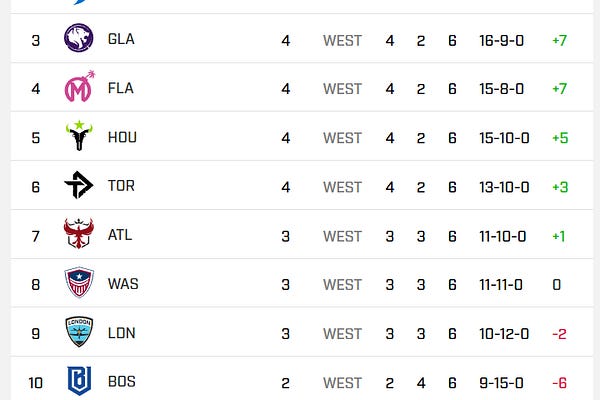
Task: Click the GLA team logo icon
Action: click(x=78, y=38)
